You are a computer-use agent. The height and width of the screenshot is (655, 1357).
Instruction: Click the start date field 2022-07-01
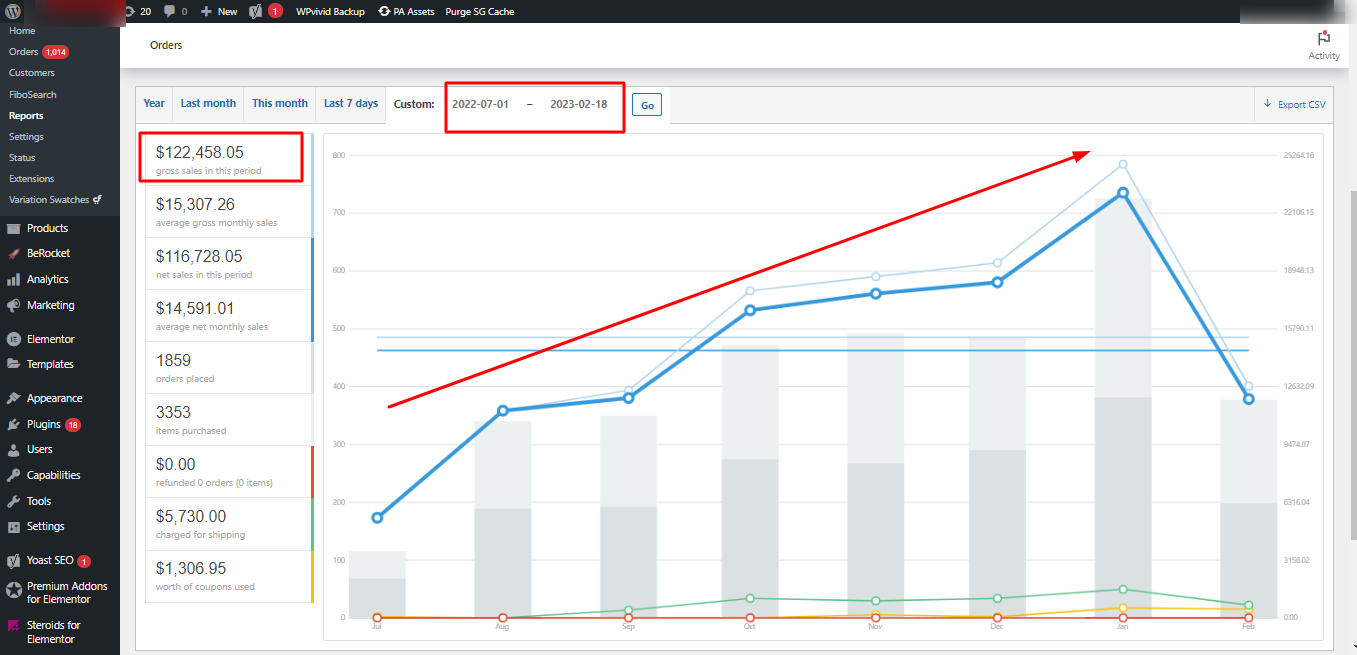[x=482, y=104]
